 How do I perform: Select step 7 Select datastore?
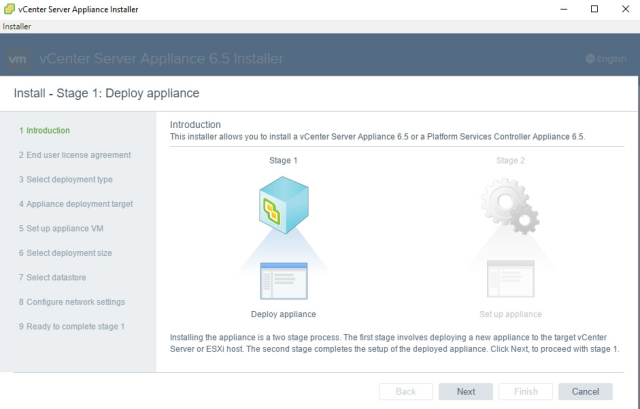pyautogui.click(x=53, y=278)
